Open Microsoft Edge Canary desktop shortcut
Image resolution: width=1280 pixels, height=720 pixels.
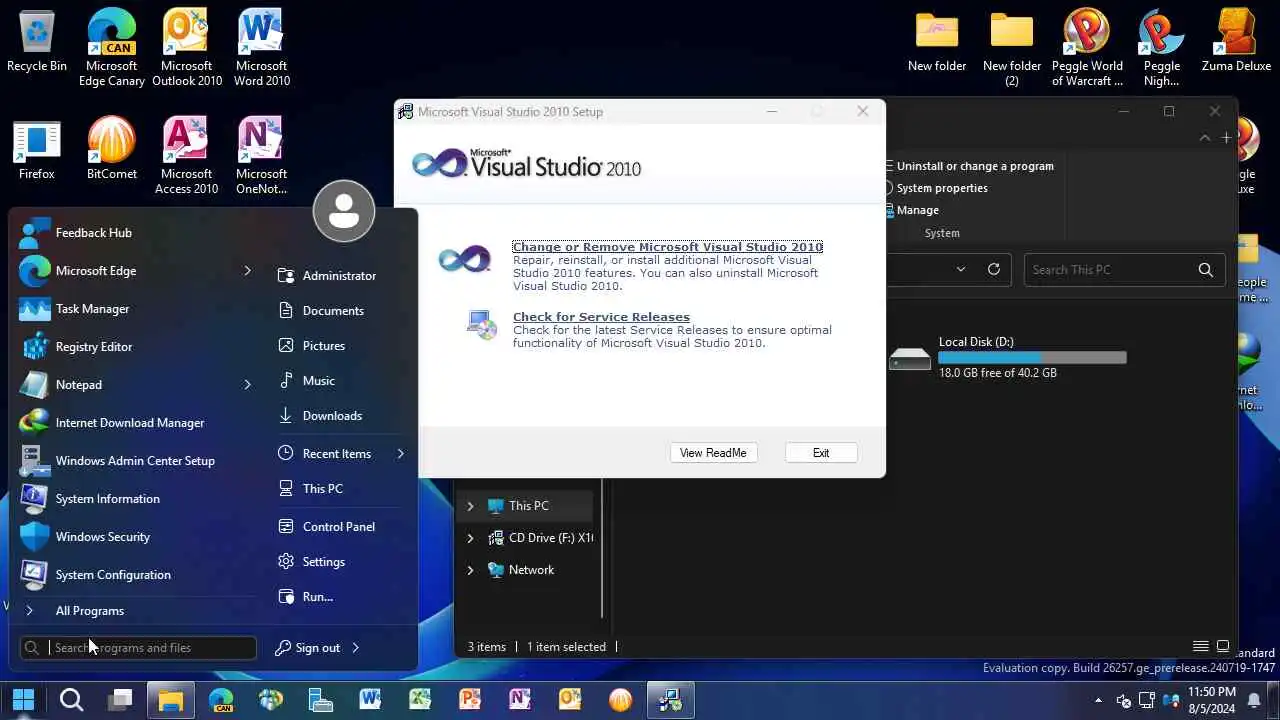pos(112,48)
